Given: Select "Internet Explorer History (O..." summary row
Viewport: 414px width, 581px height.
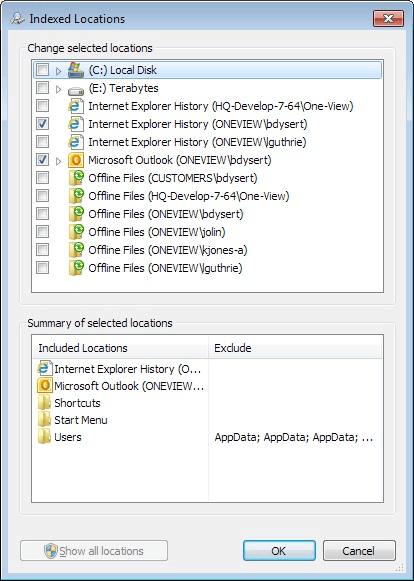Looking at the screenshot, I should [x=128, y=369].
